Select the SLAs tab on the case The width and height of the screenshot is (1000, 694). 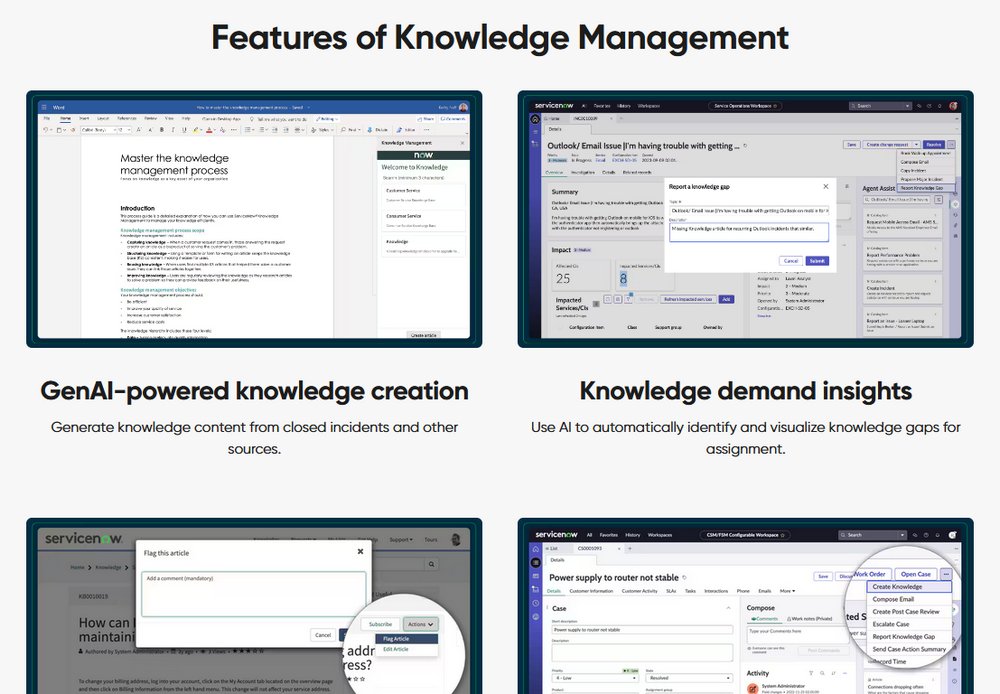click(x=671, y=591)
